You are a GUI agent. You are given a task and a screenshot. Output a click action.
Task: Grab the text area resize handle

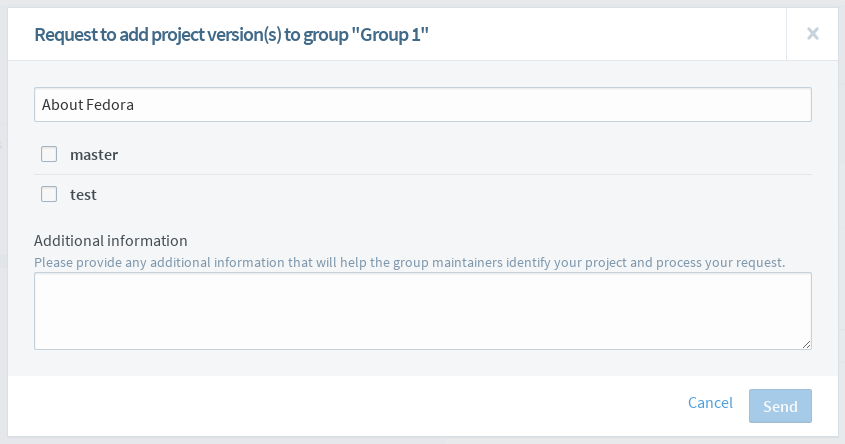coord(806,344)
